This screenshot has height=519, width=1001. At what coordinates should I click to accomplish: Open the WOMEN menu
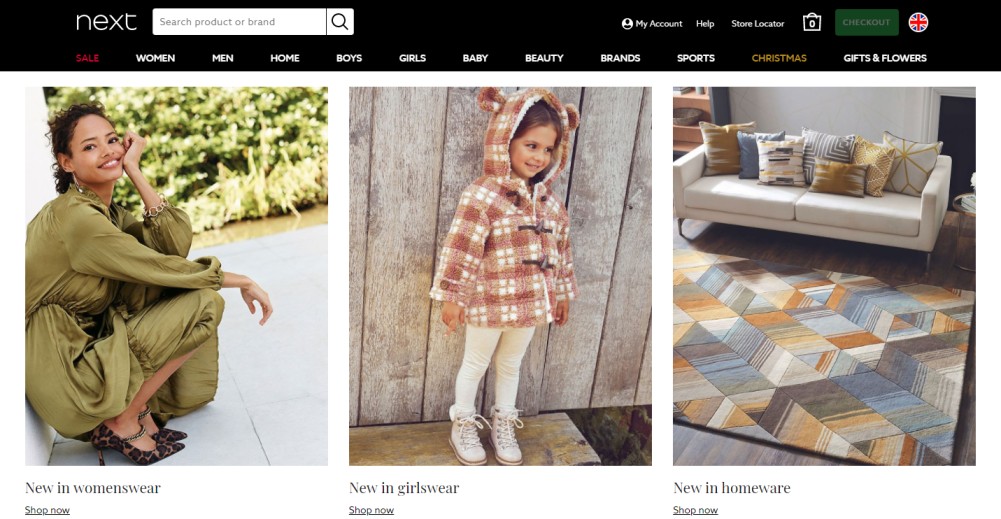coord(155,58)
